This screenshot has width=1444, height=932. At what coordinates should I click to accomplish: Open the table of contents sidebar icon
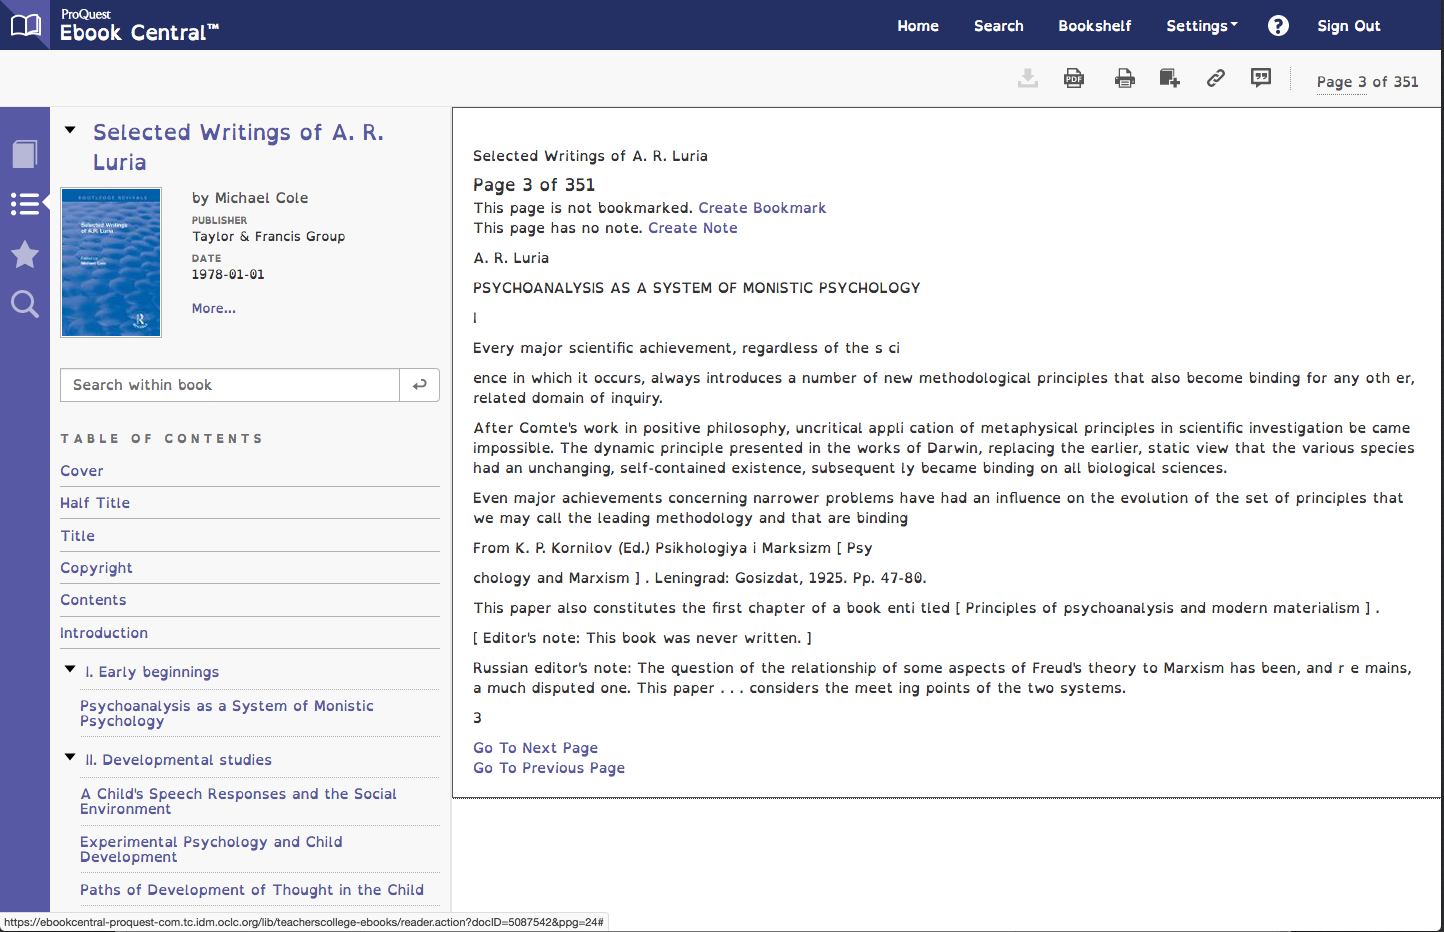(24, 203)
